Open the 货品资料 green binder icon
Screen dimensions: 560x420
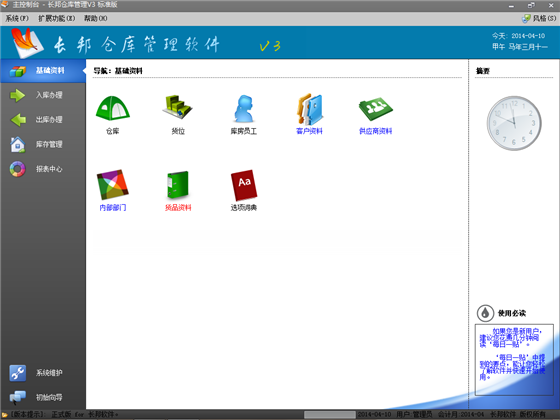[x=178, y=185]
